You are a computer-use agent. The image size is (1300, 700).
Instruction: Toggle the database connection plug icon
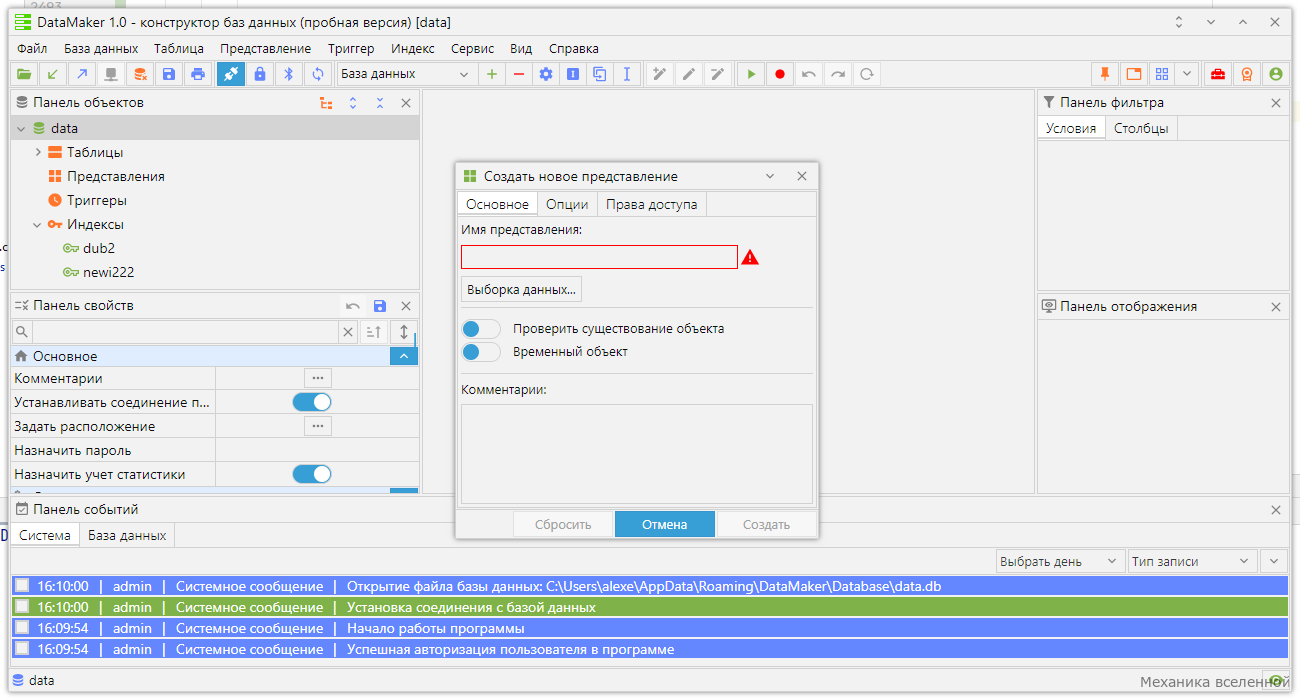click(x=231, y=74)
